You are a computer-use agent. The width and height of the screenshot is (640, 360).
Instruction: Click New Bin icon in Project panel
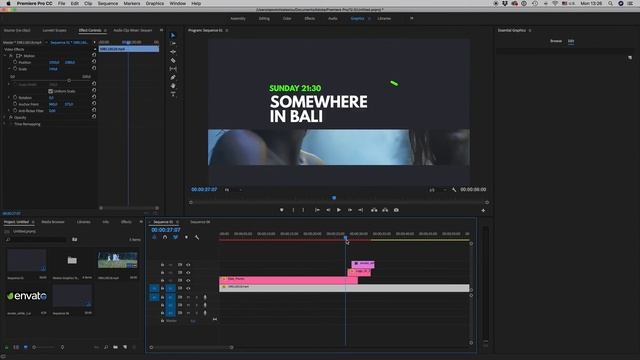[116, 347]
